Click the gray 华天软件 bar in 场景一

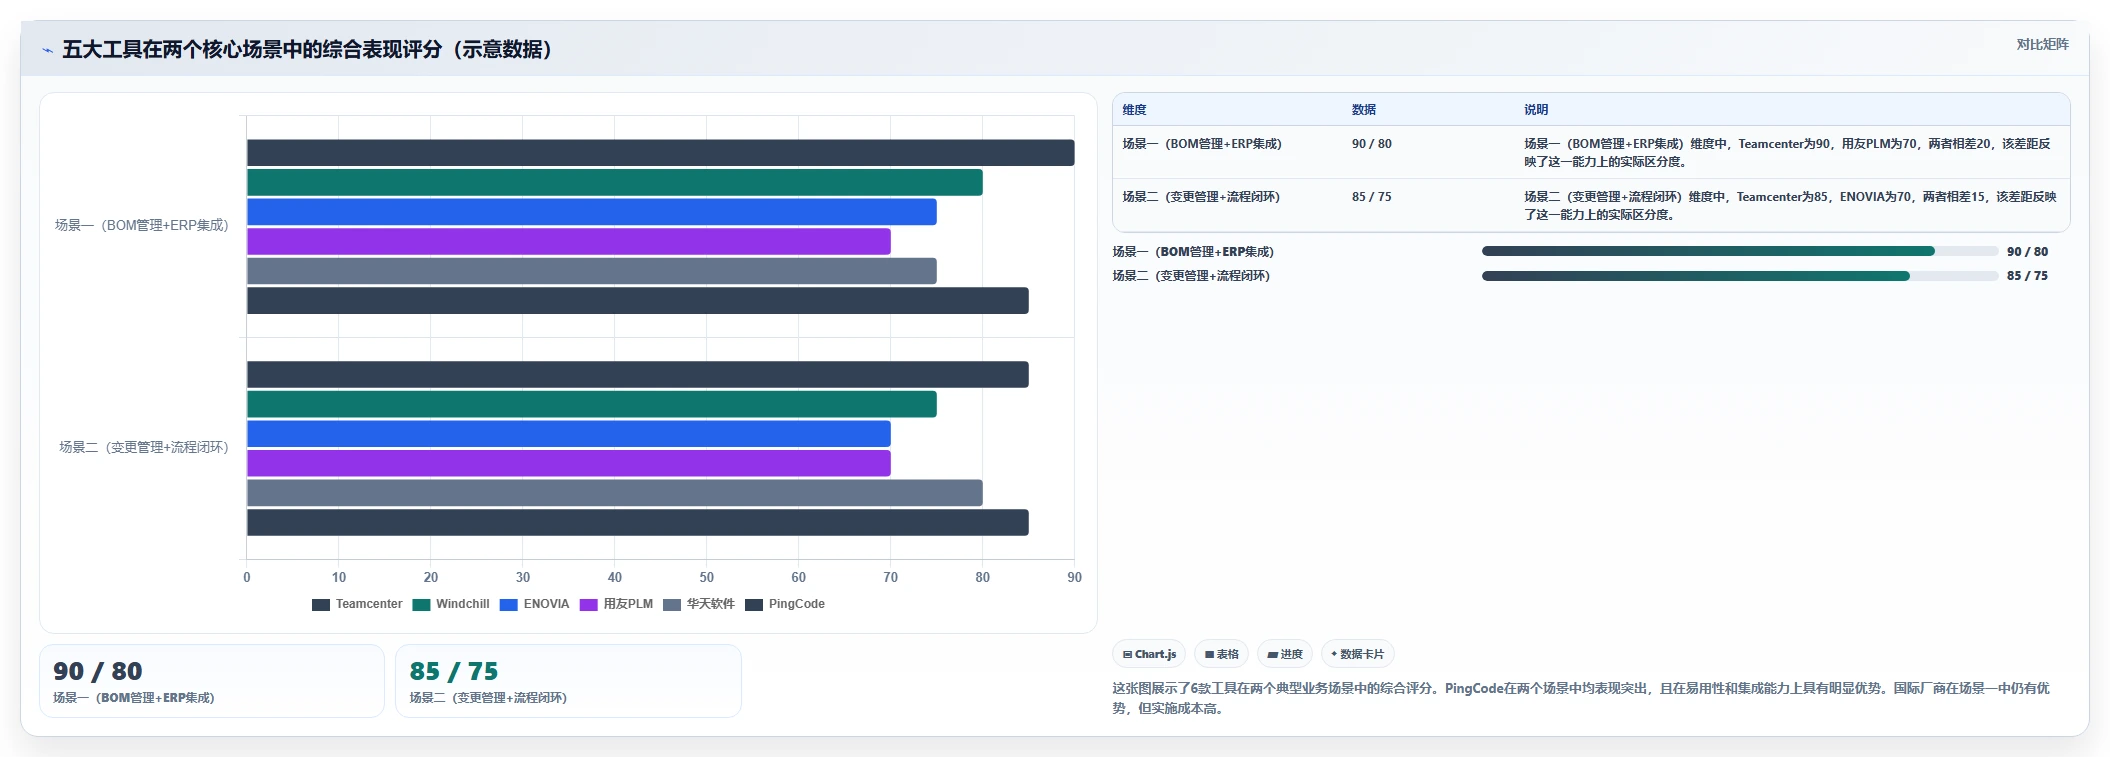pos(592,271)
